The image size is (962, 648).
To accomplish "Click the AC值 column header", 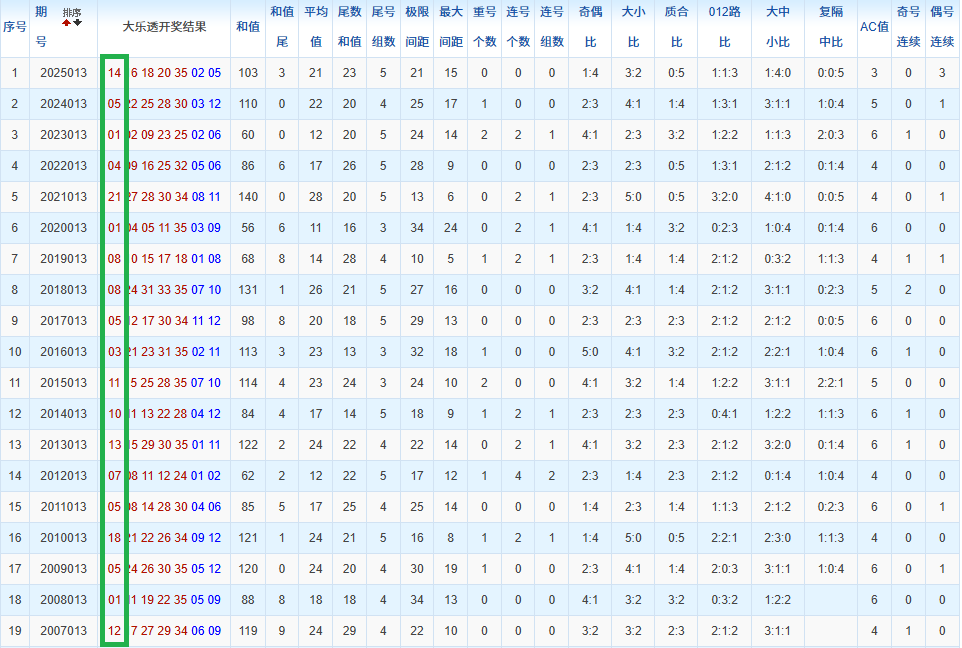I will [x=874, y=27].
